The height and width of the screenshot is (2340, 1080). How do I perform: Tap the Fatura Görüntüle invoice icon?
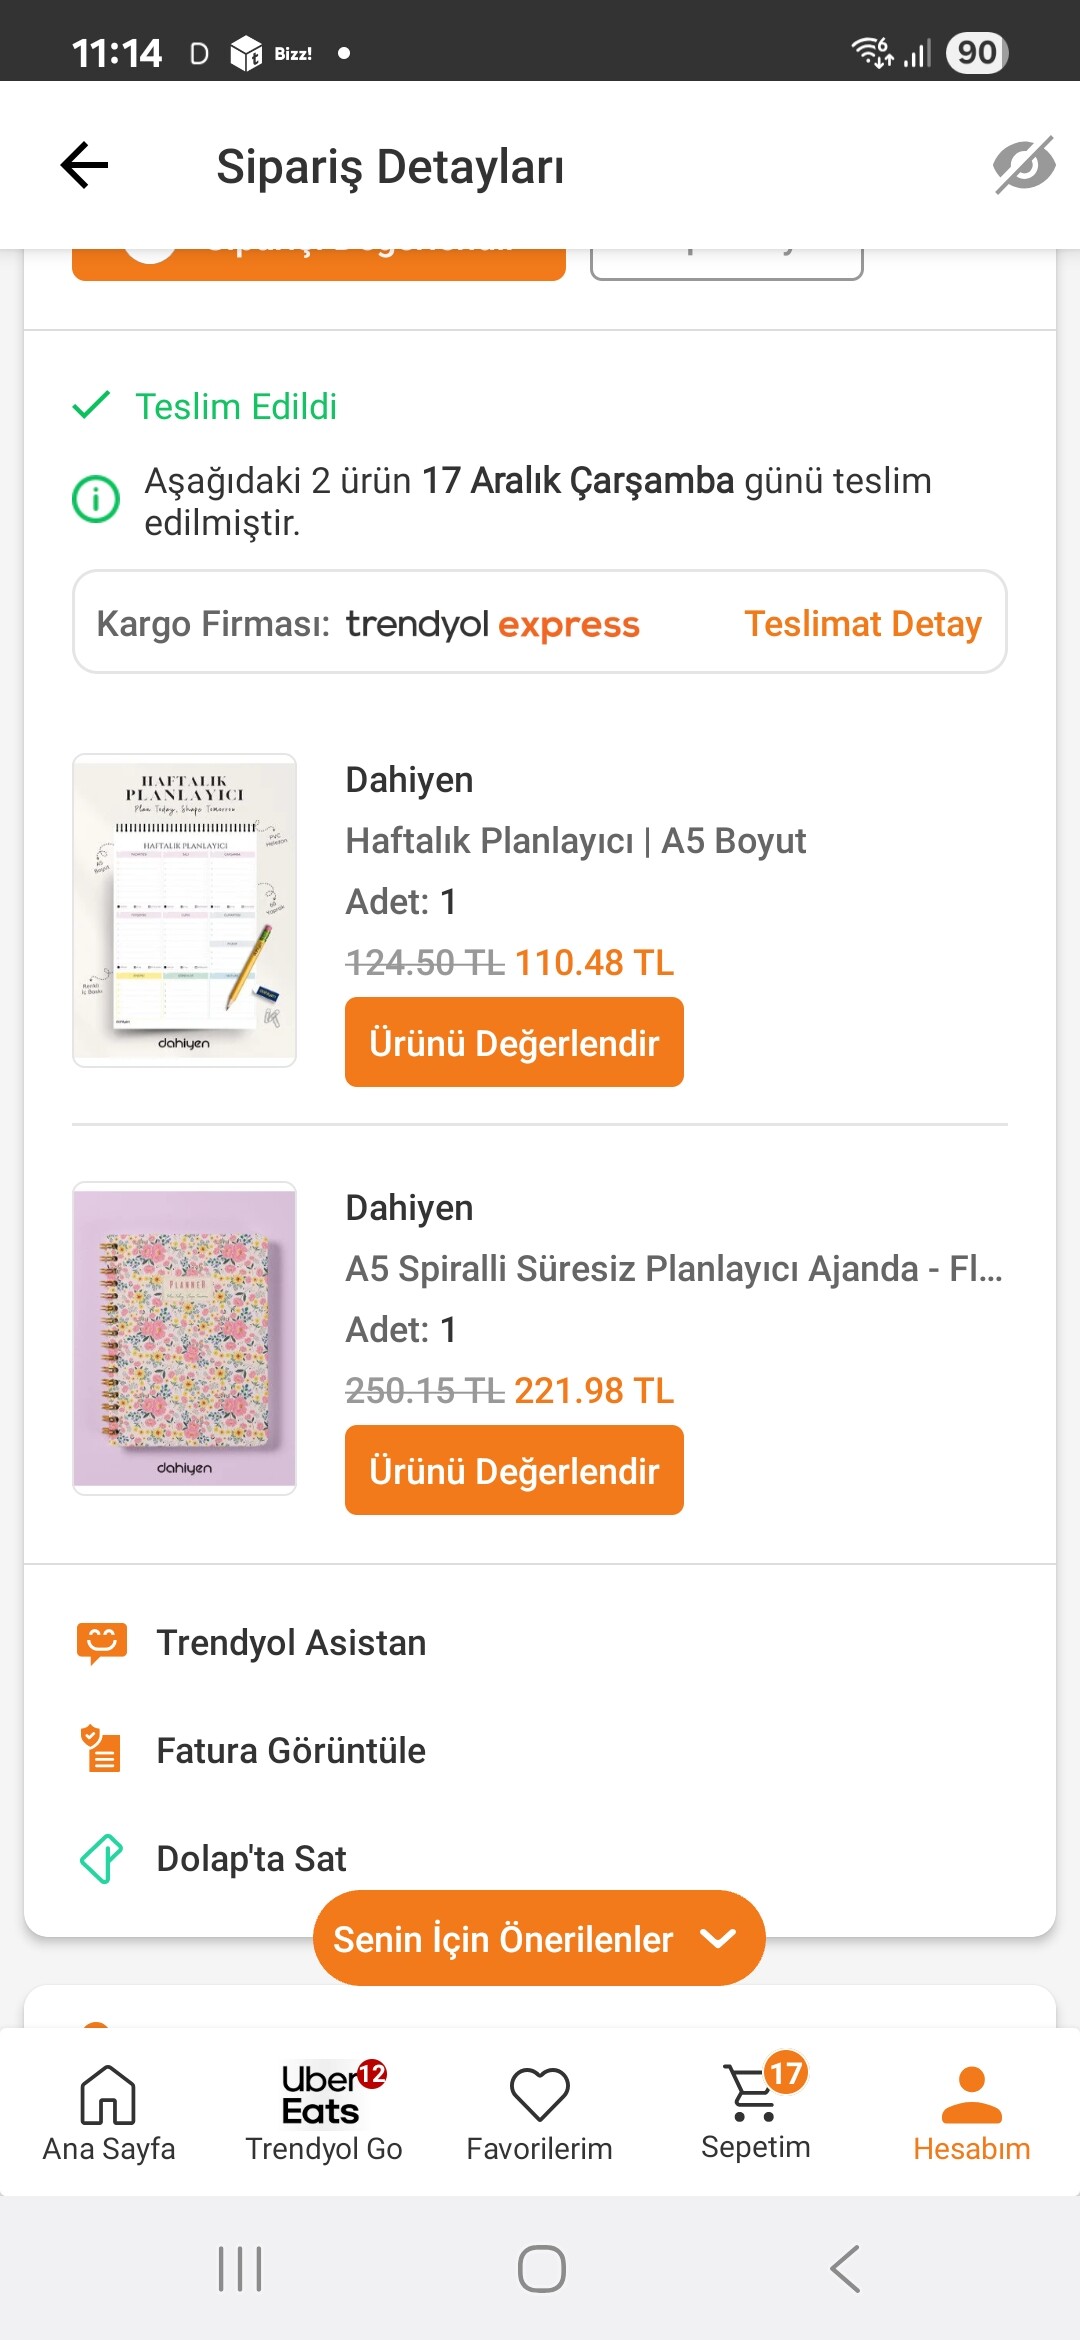pos(102,1750)
